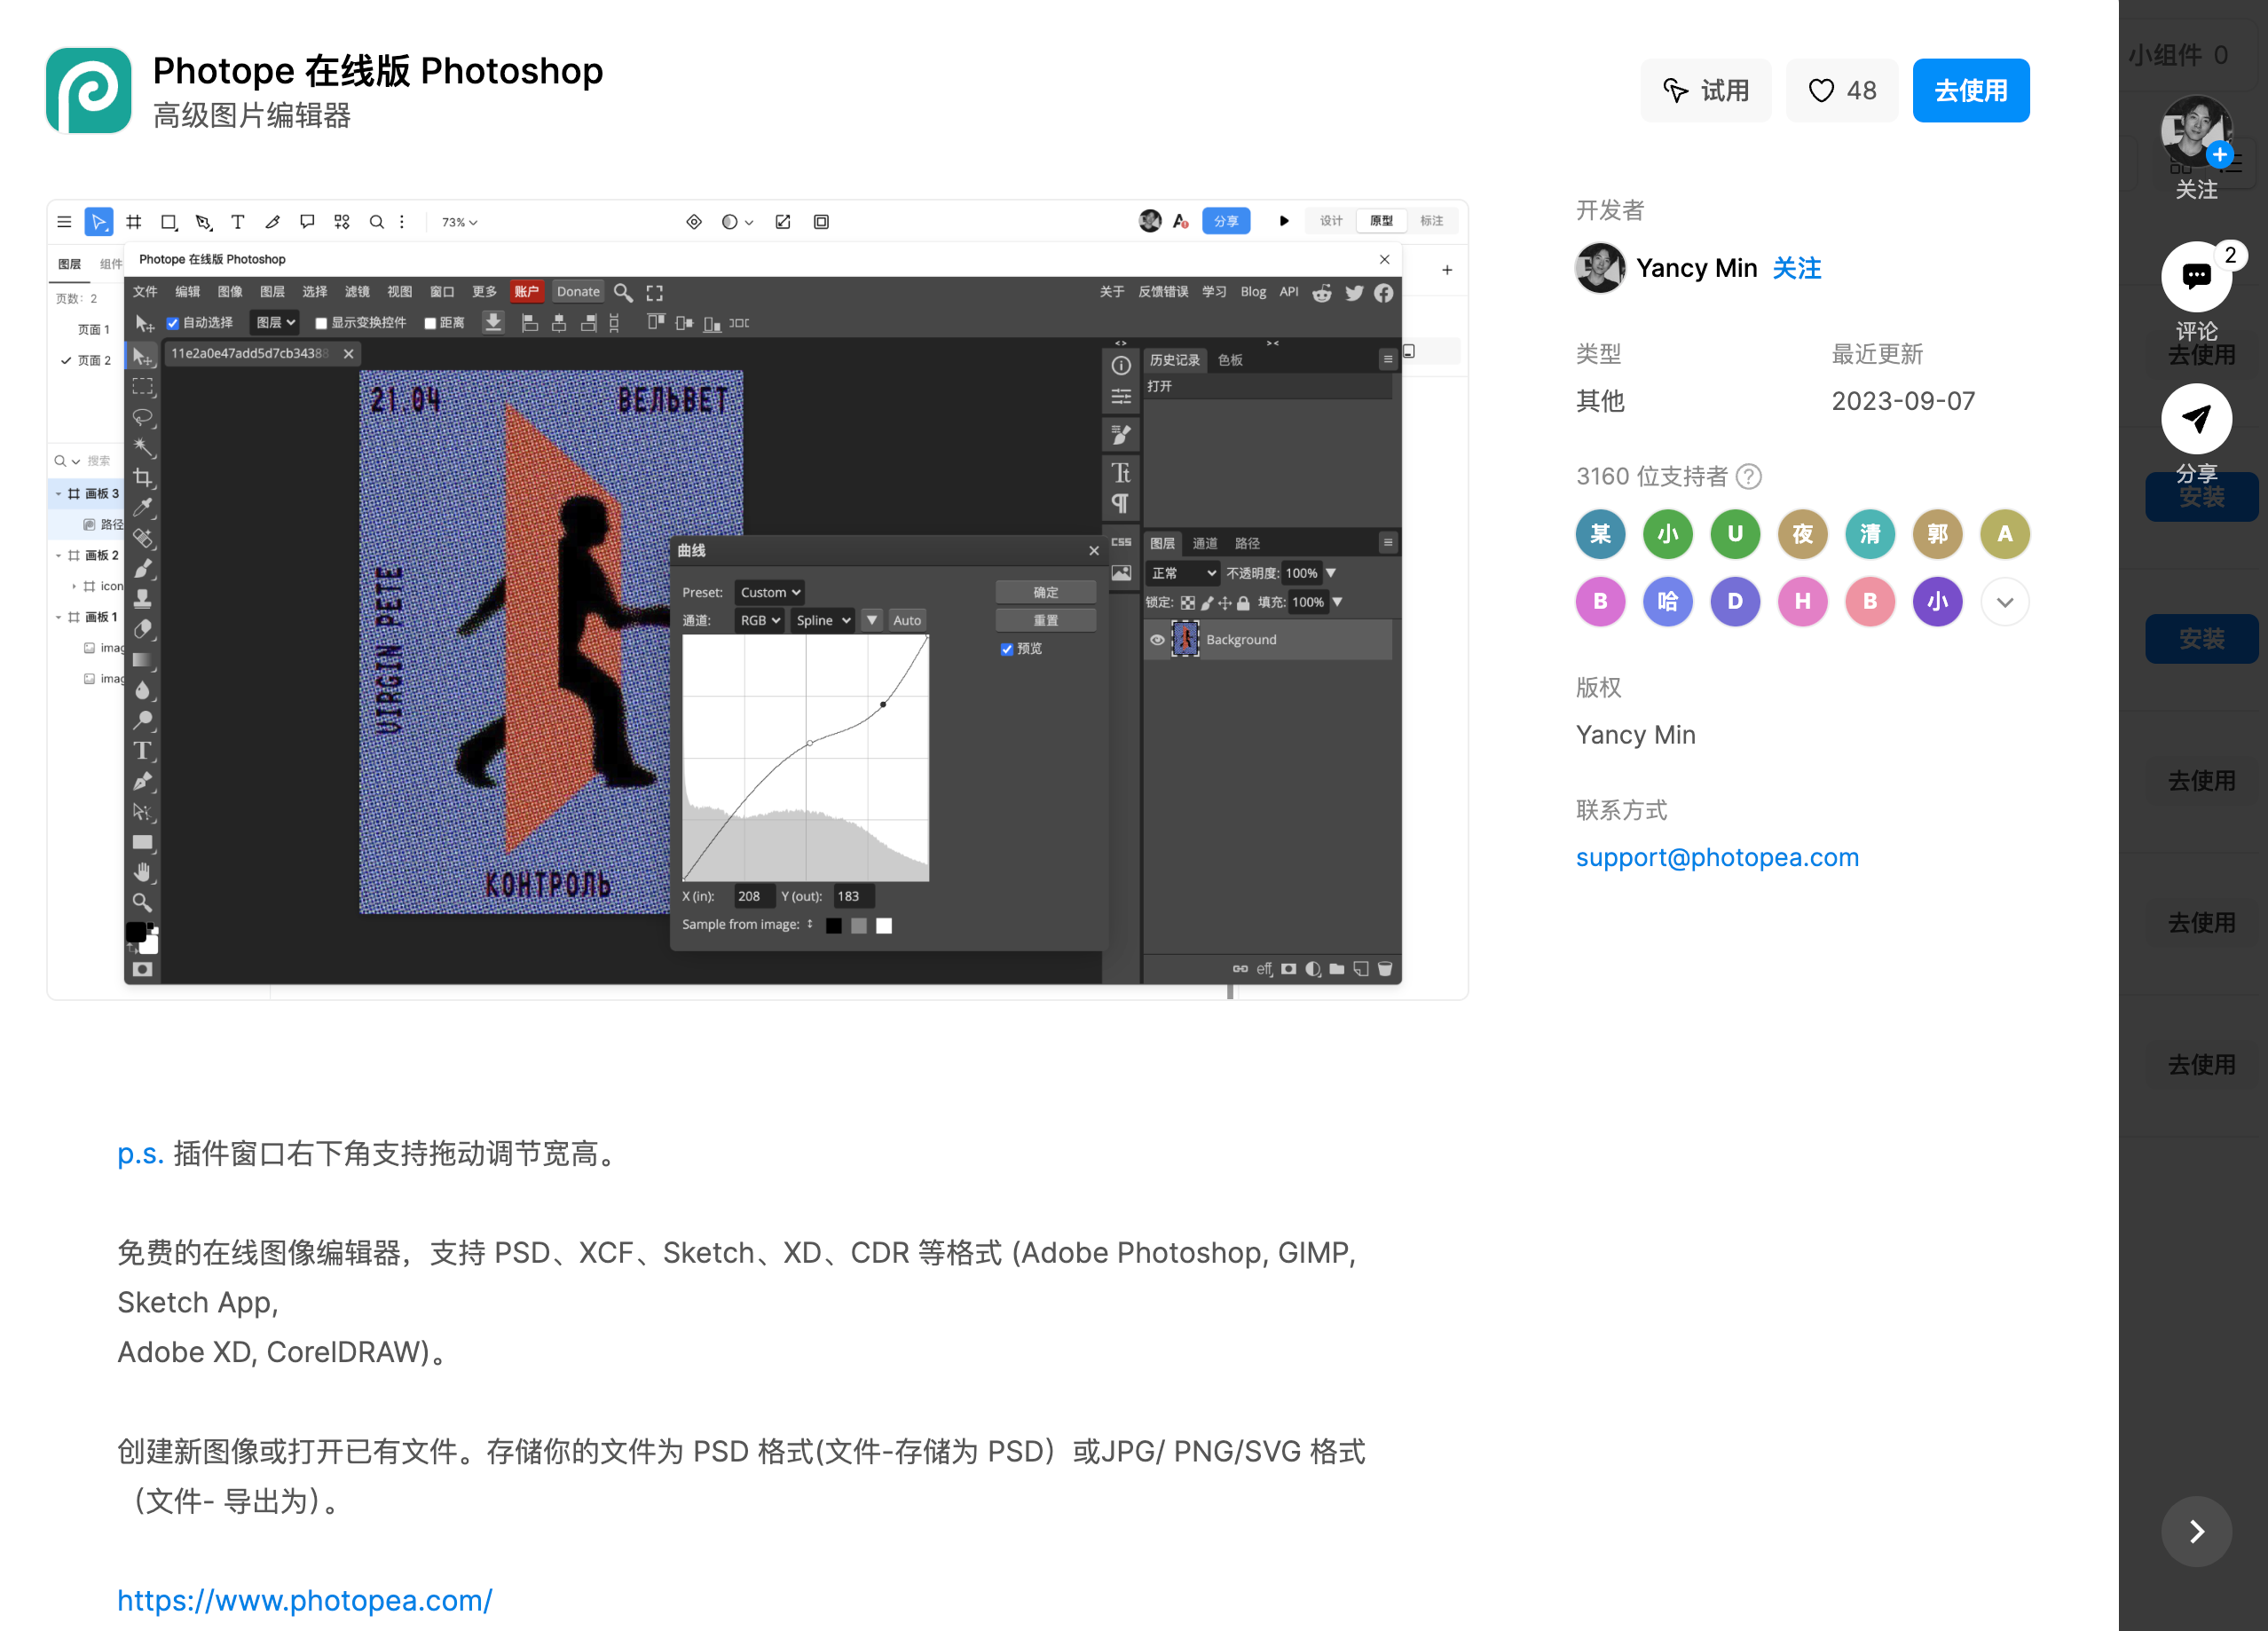The width and height of the screenshot is (2268, 1631).
Task: Hide the Background layer with eye icon
Action: pyautogui.click(x=1157, y=639)
